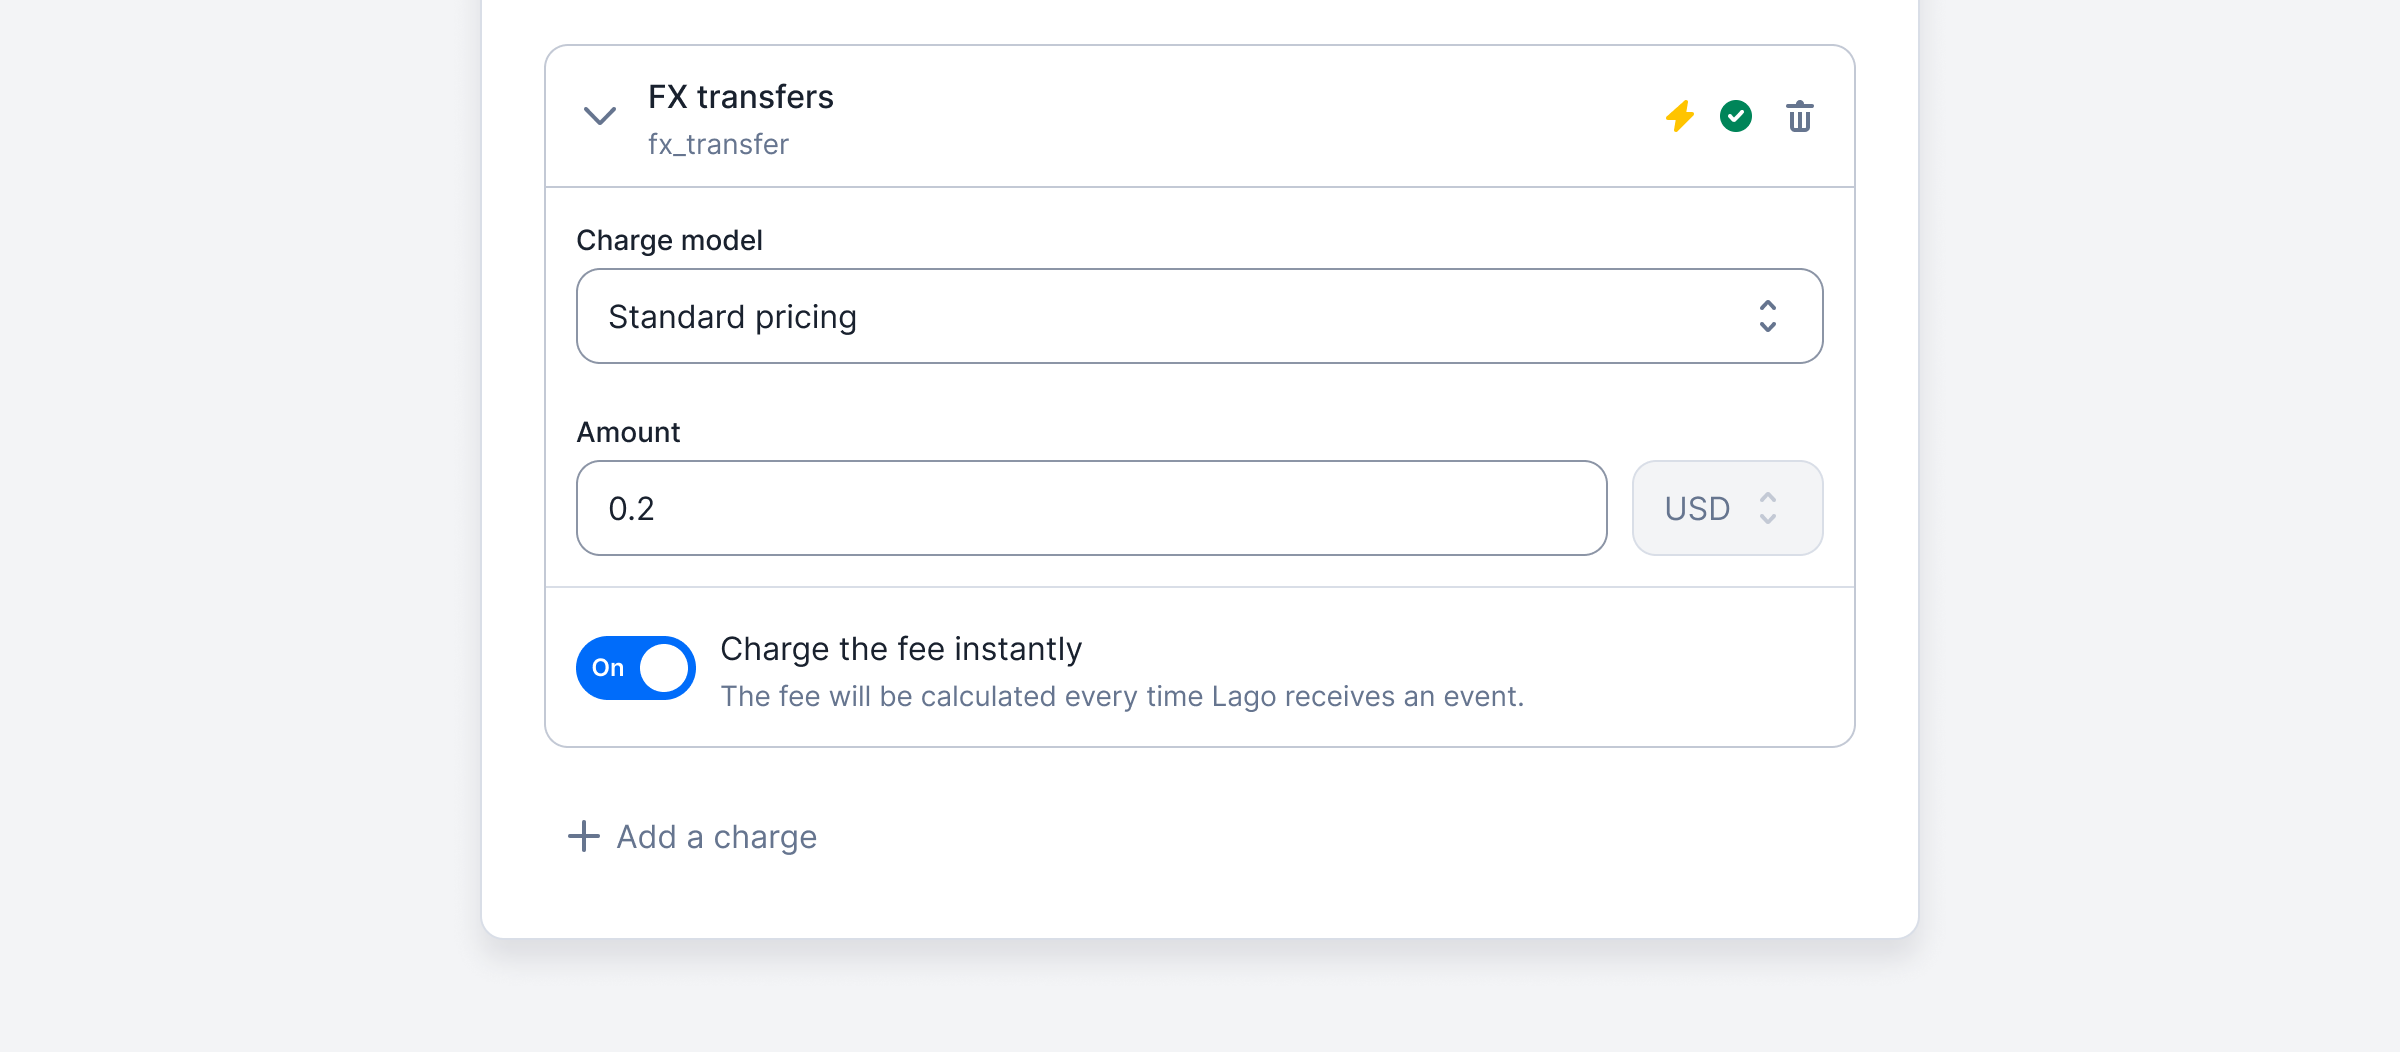Click the yellow lightning bolt icon
The width and height of the screenshot is (2400, 1052).
(1680, 116)
